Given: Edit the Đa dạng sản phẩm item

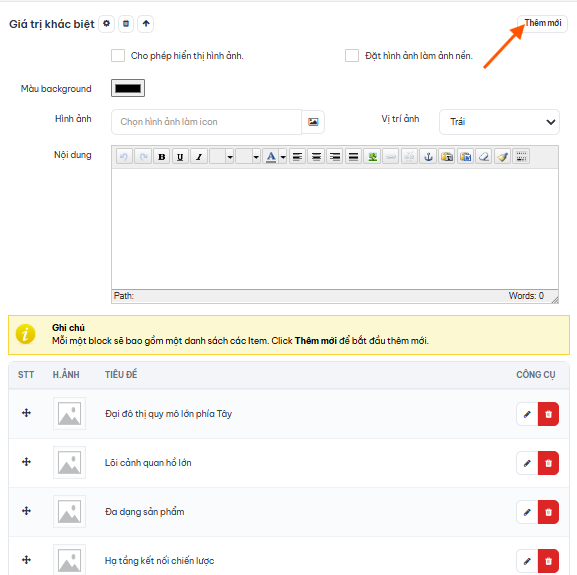Looking at the screenshot, I should tap(527, 512).
